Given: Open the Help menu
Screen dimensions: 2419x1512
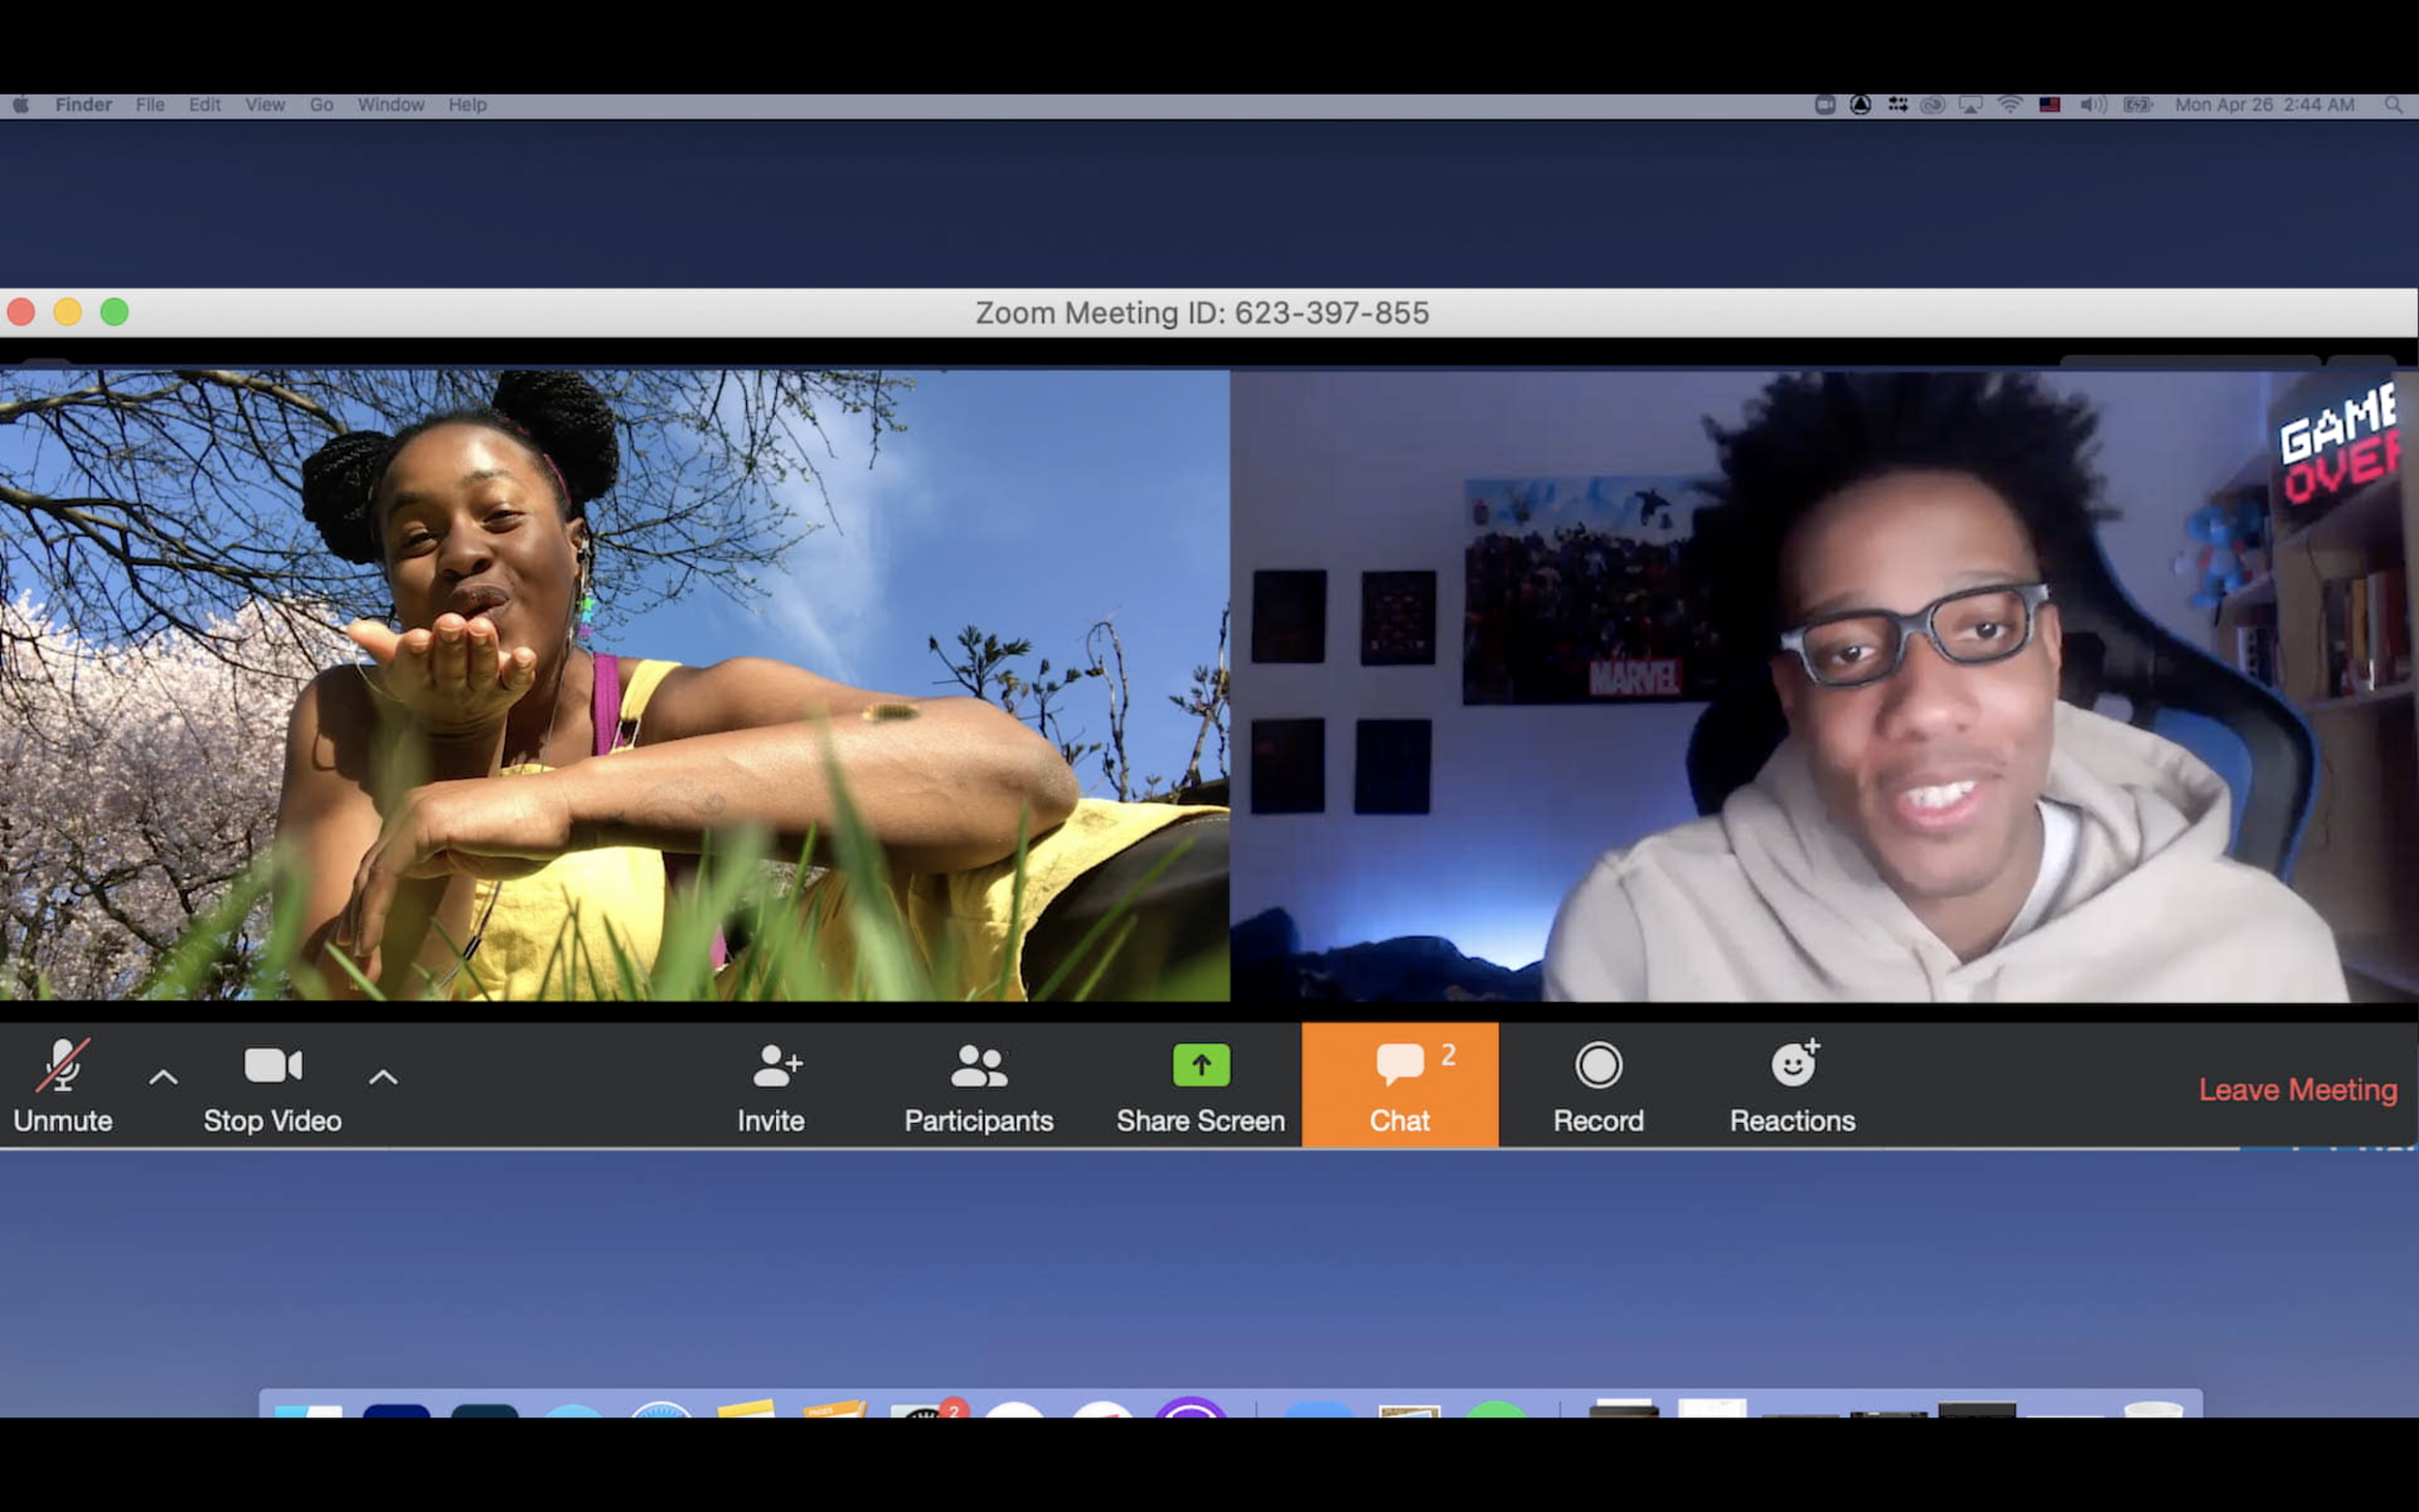Looking at the screenshot, I should click(x=467, y=105).
